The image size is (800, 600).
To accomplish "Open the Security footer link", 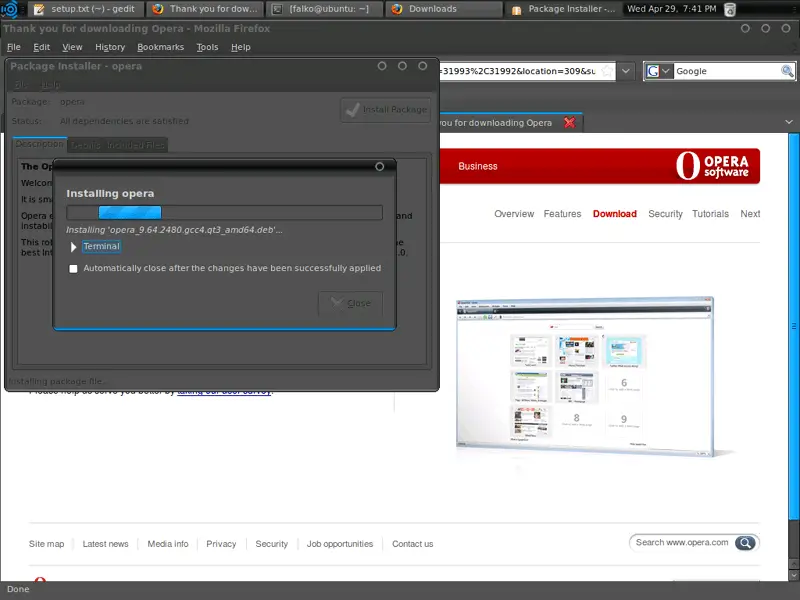I will point(271,544).
